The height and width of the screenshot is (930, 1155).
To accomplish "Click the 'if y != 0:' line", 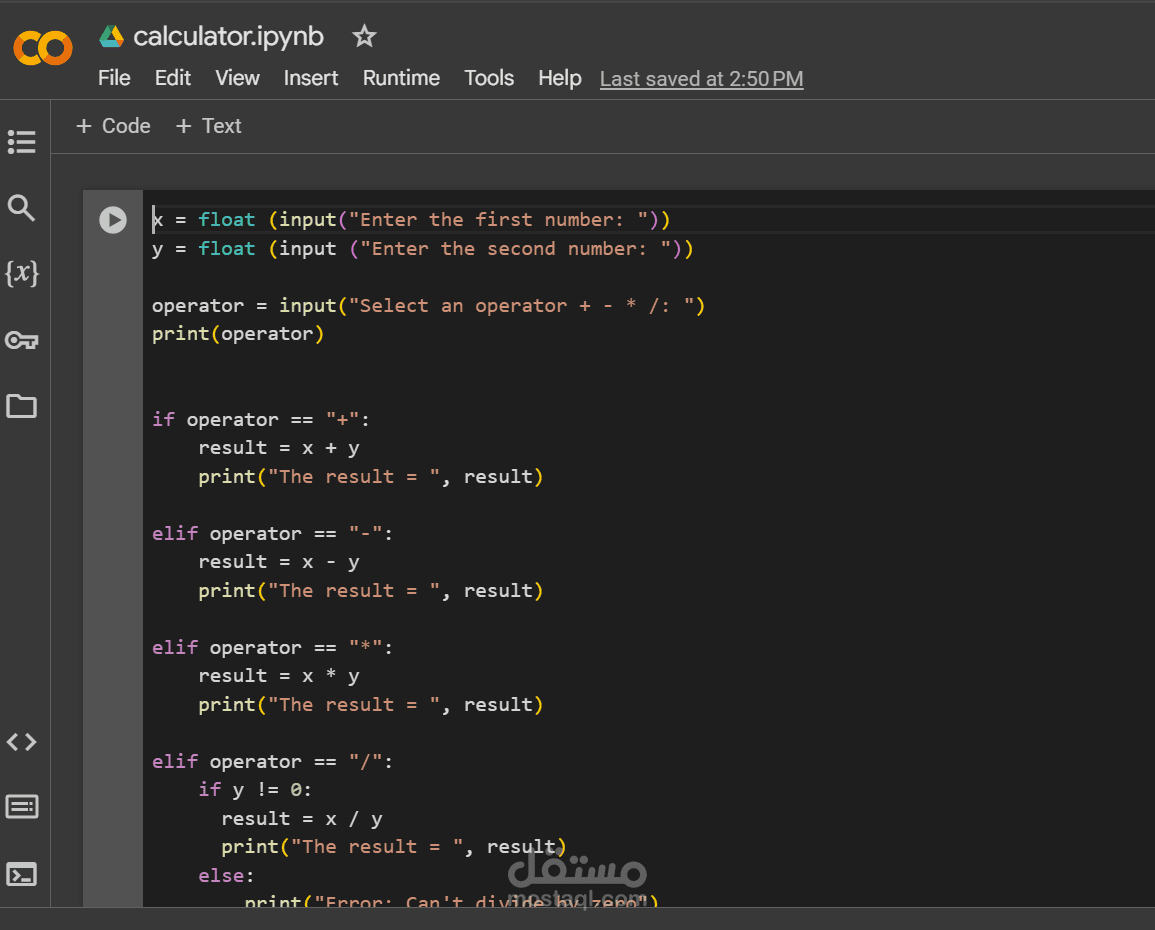I will 255,790.
